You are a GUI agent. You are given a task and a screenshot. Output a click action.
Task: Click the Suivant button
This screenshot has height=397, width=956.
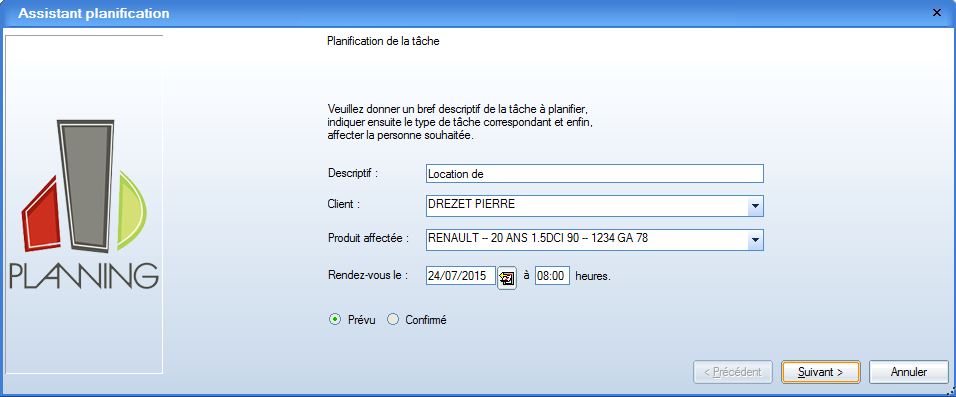[821, 372]
